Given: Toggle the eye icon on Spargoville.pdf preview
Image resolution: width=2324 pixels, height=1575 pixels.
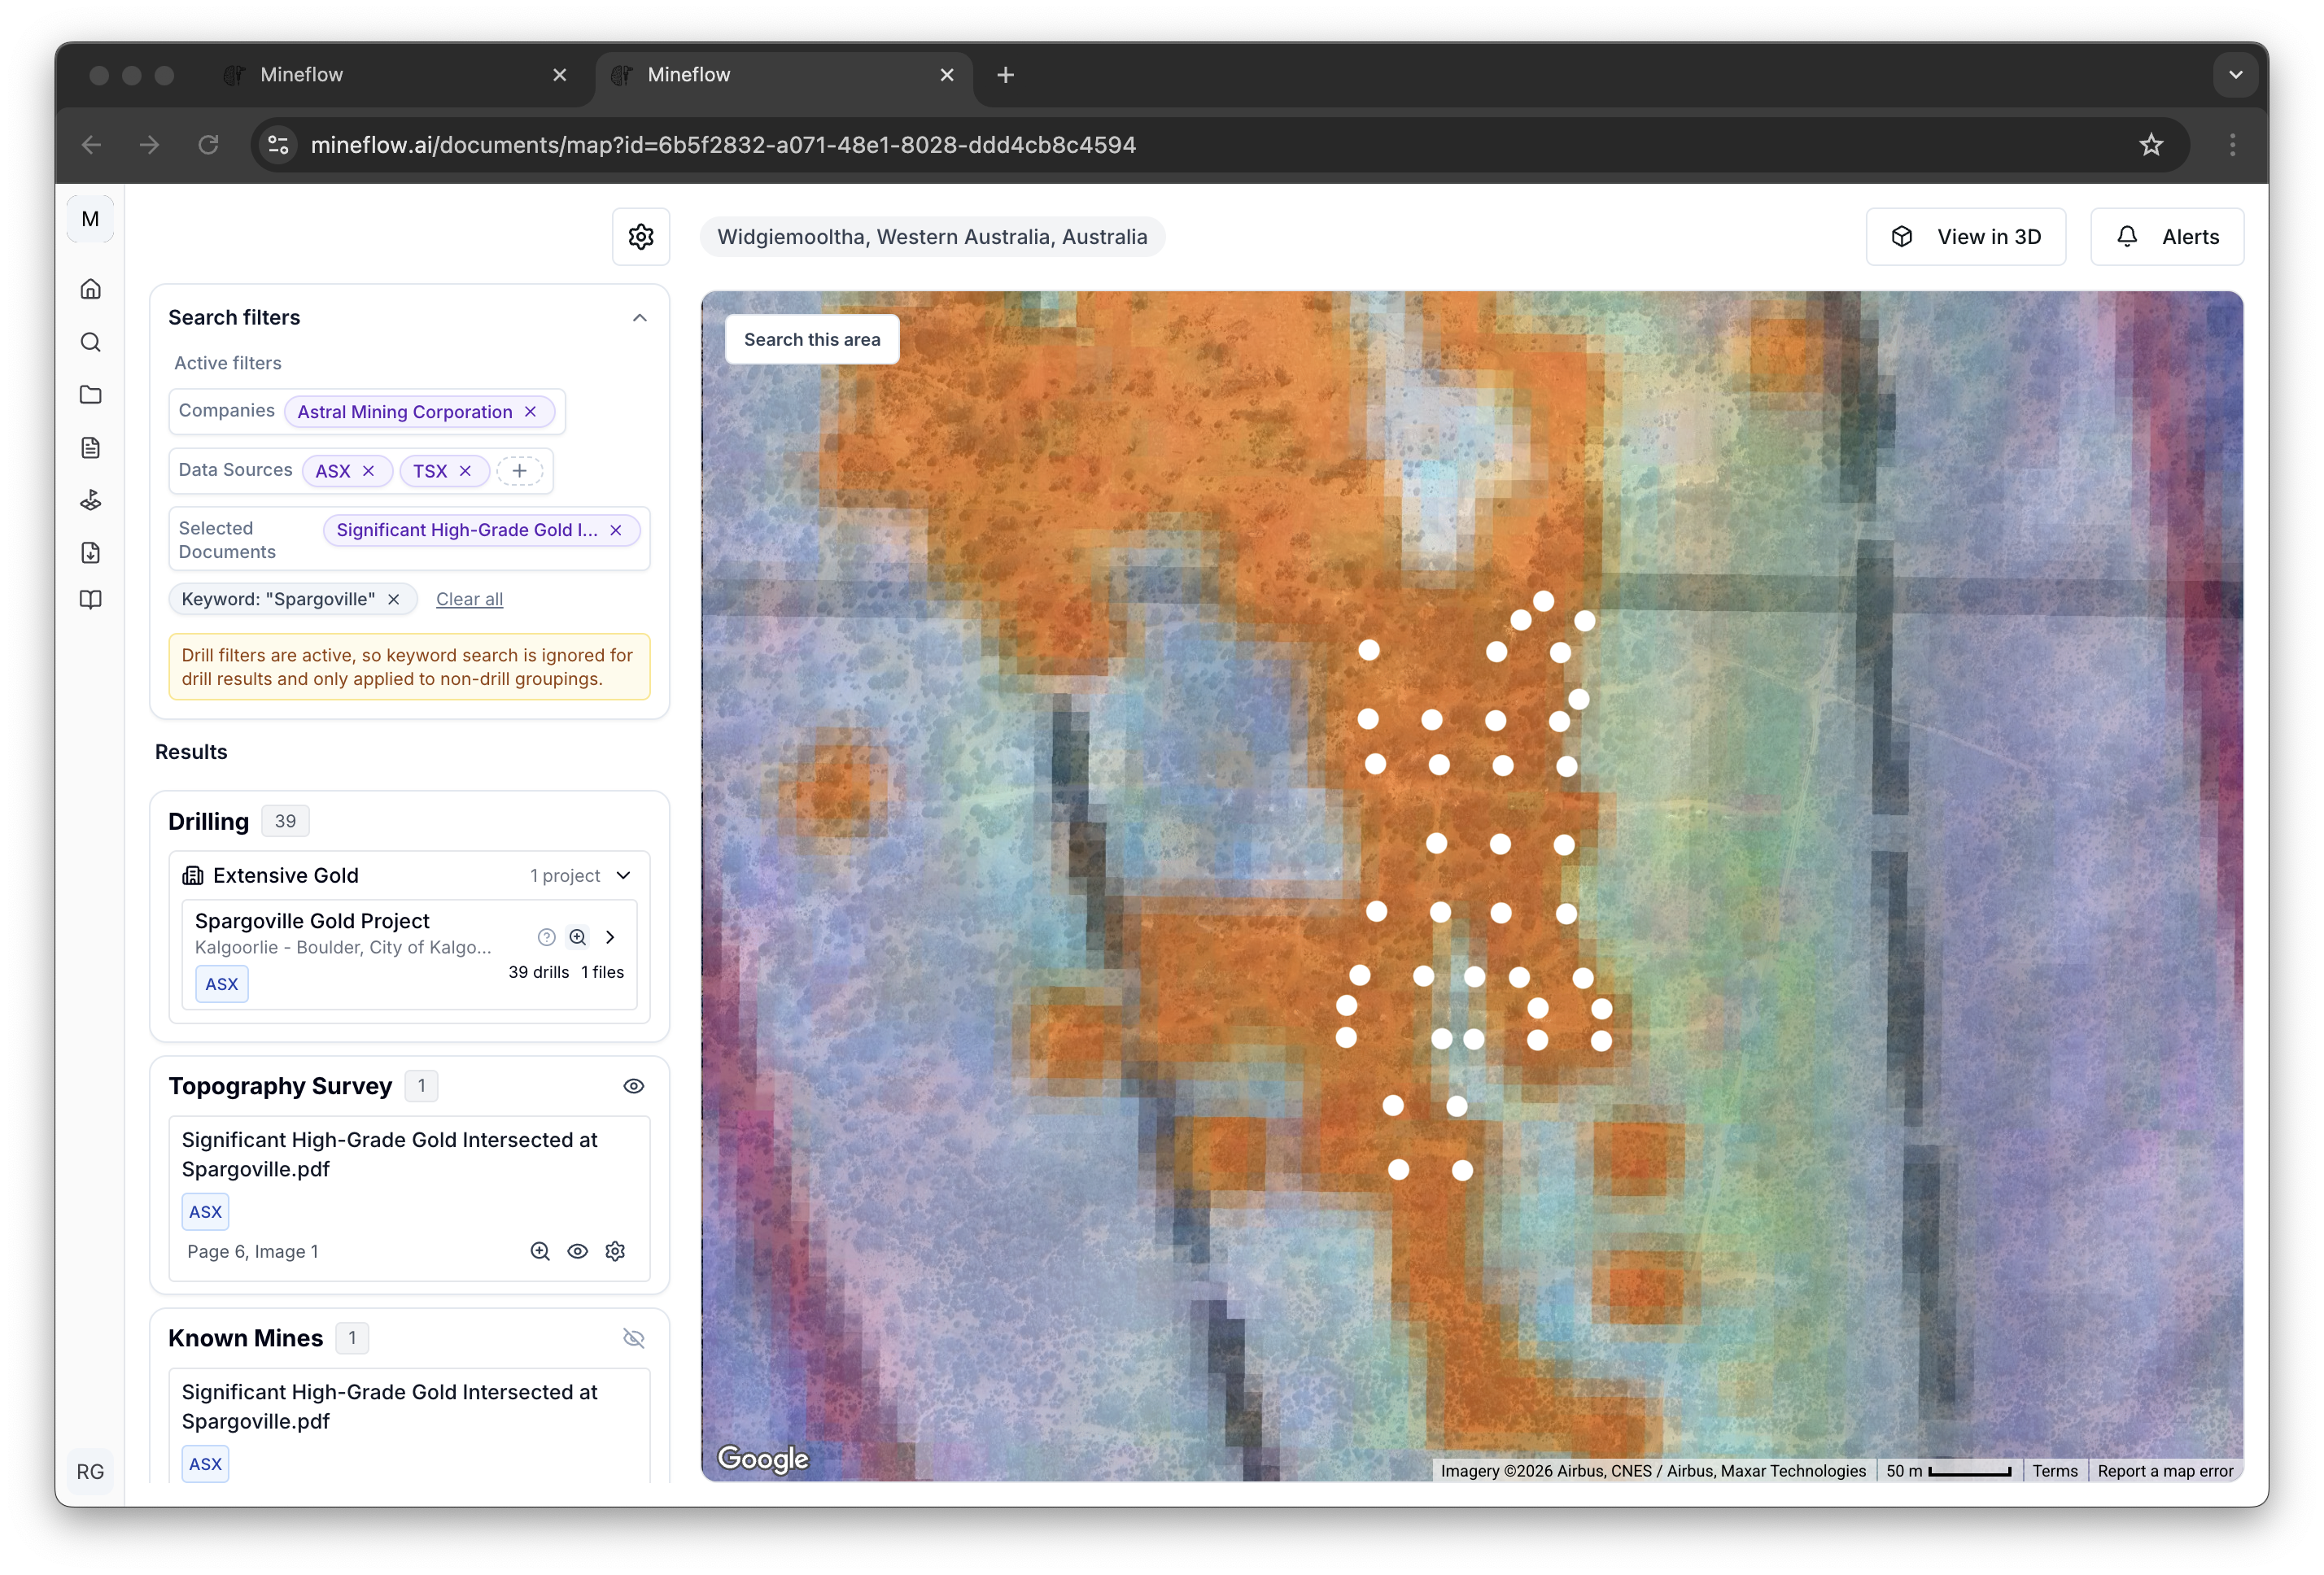Looking at the screenshot, I should 578,1251.
